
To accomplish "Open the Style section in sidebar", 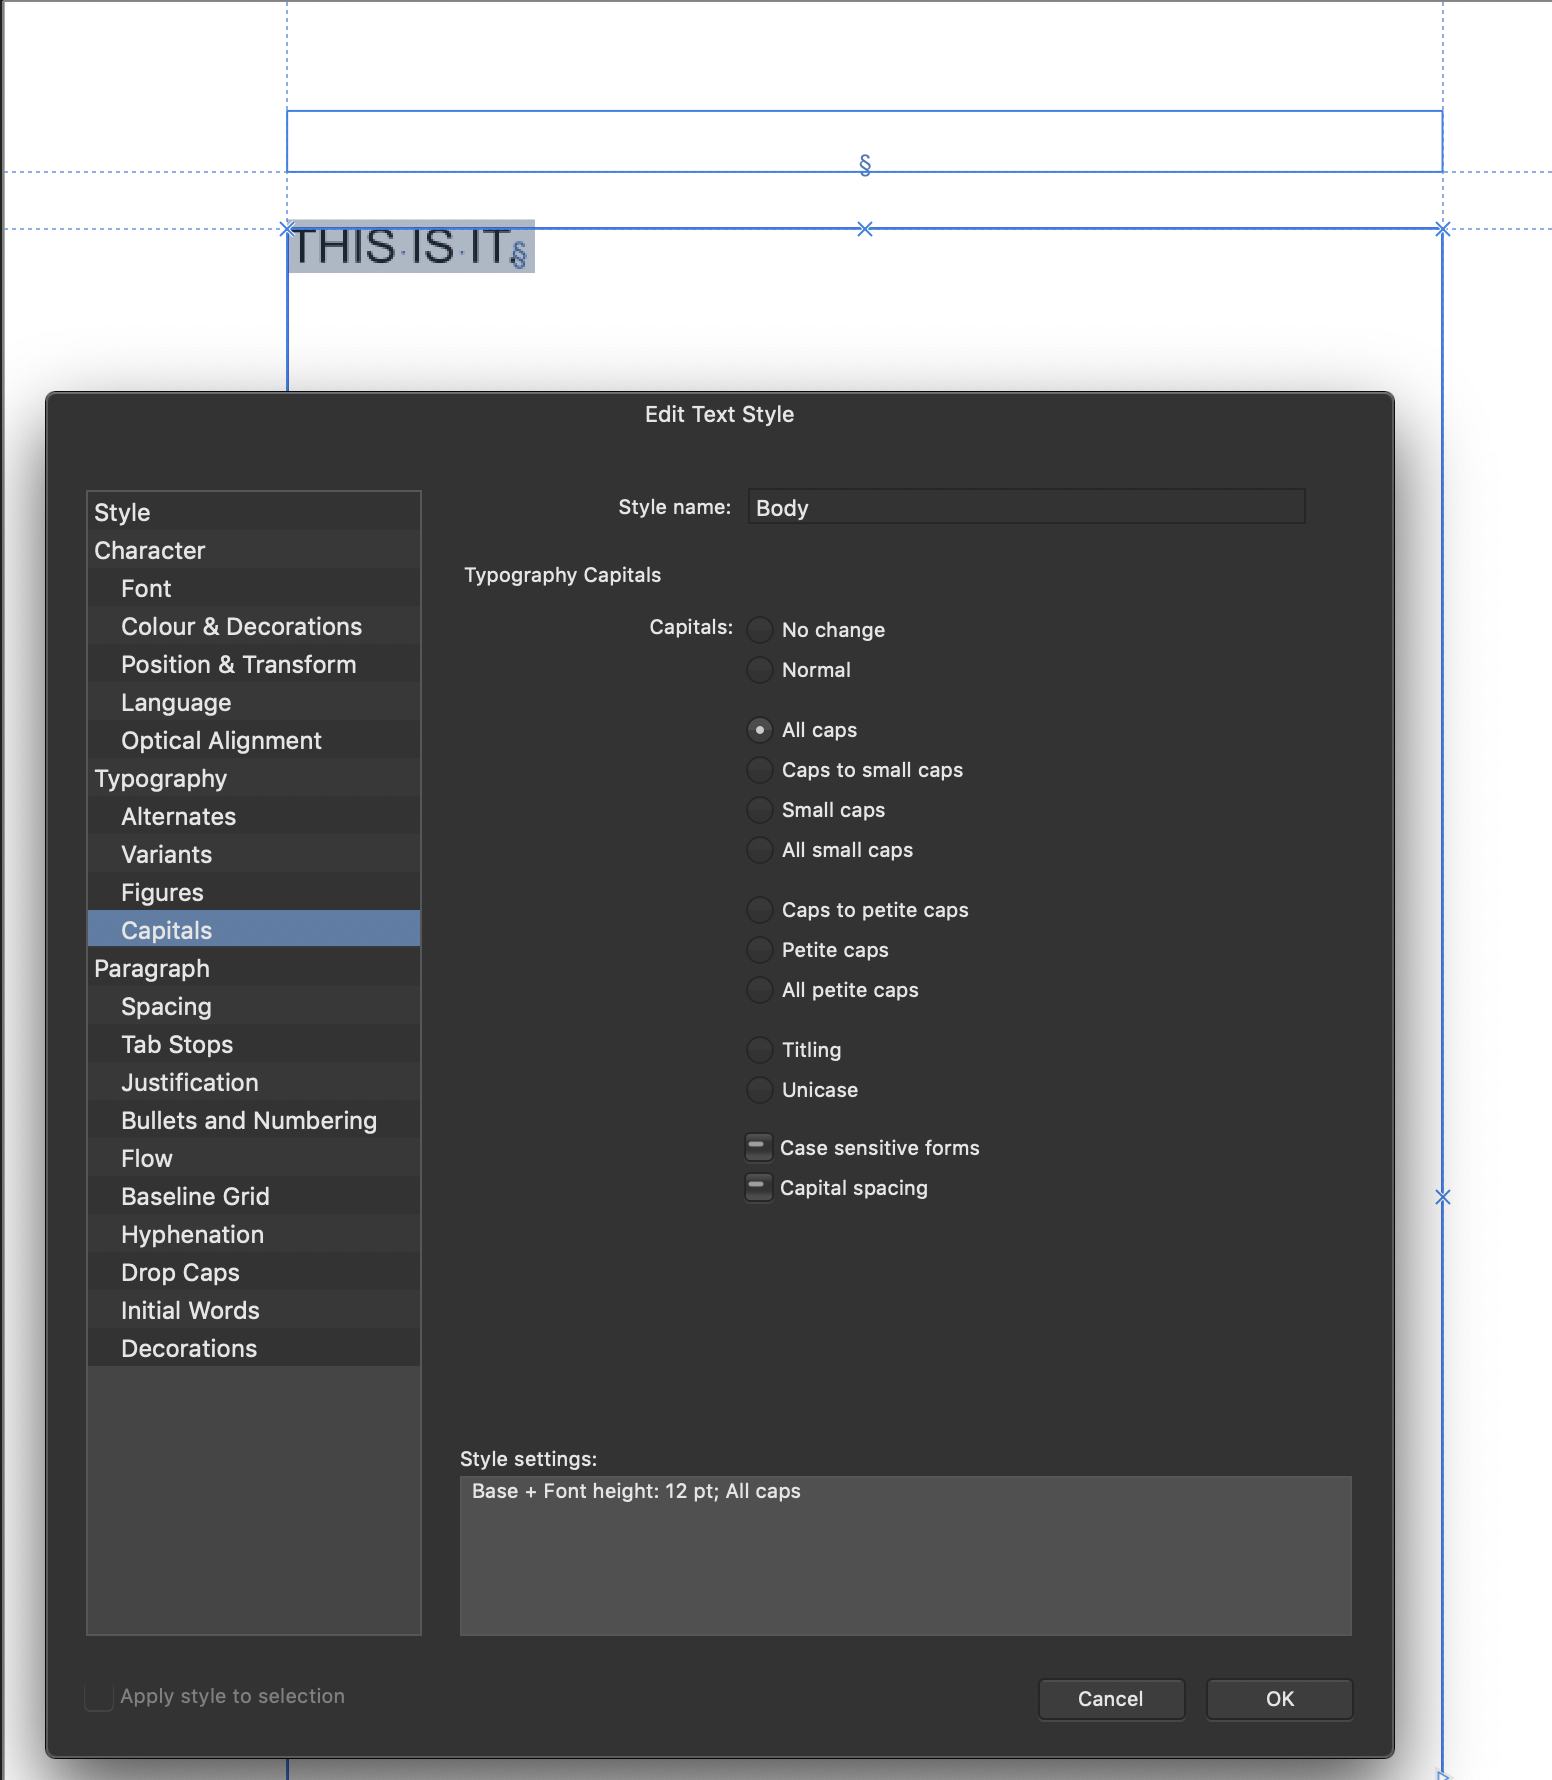I will pyautogui.click(x=254, y=512).
